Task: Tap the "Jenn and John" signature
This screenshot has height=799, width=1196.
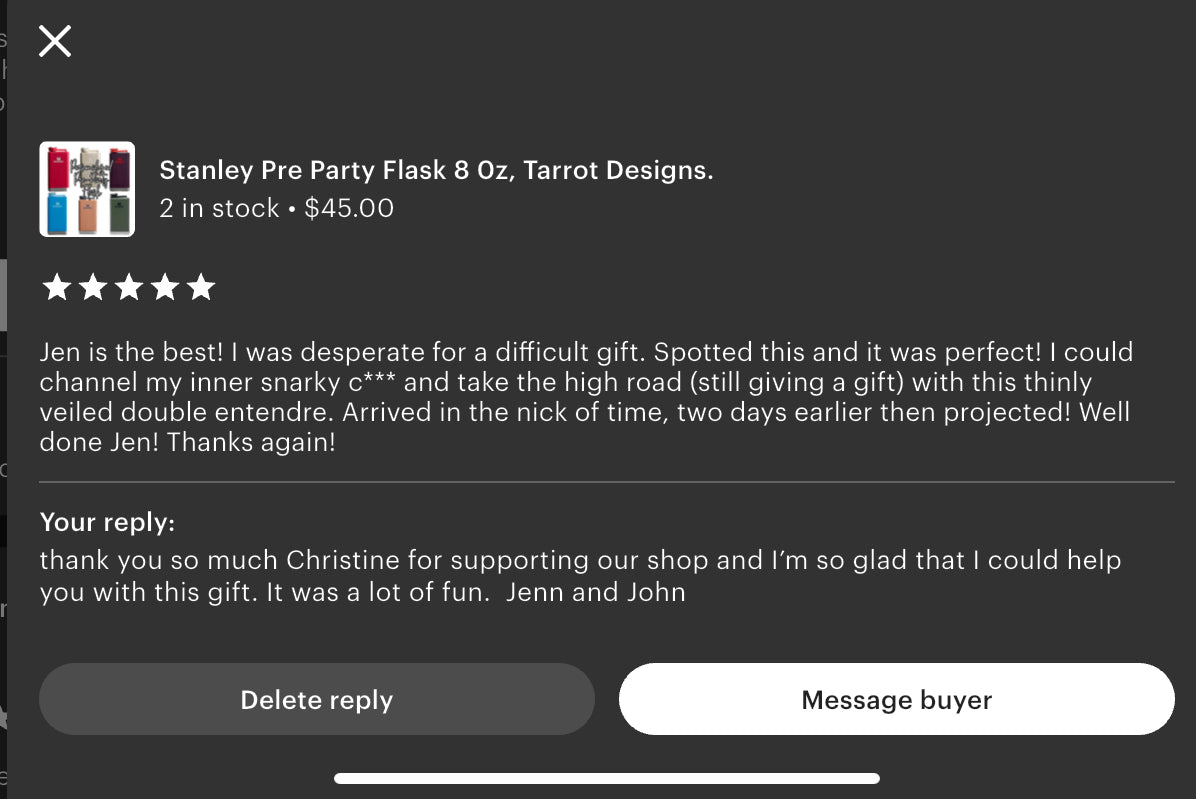Action: click(595, 592)
